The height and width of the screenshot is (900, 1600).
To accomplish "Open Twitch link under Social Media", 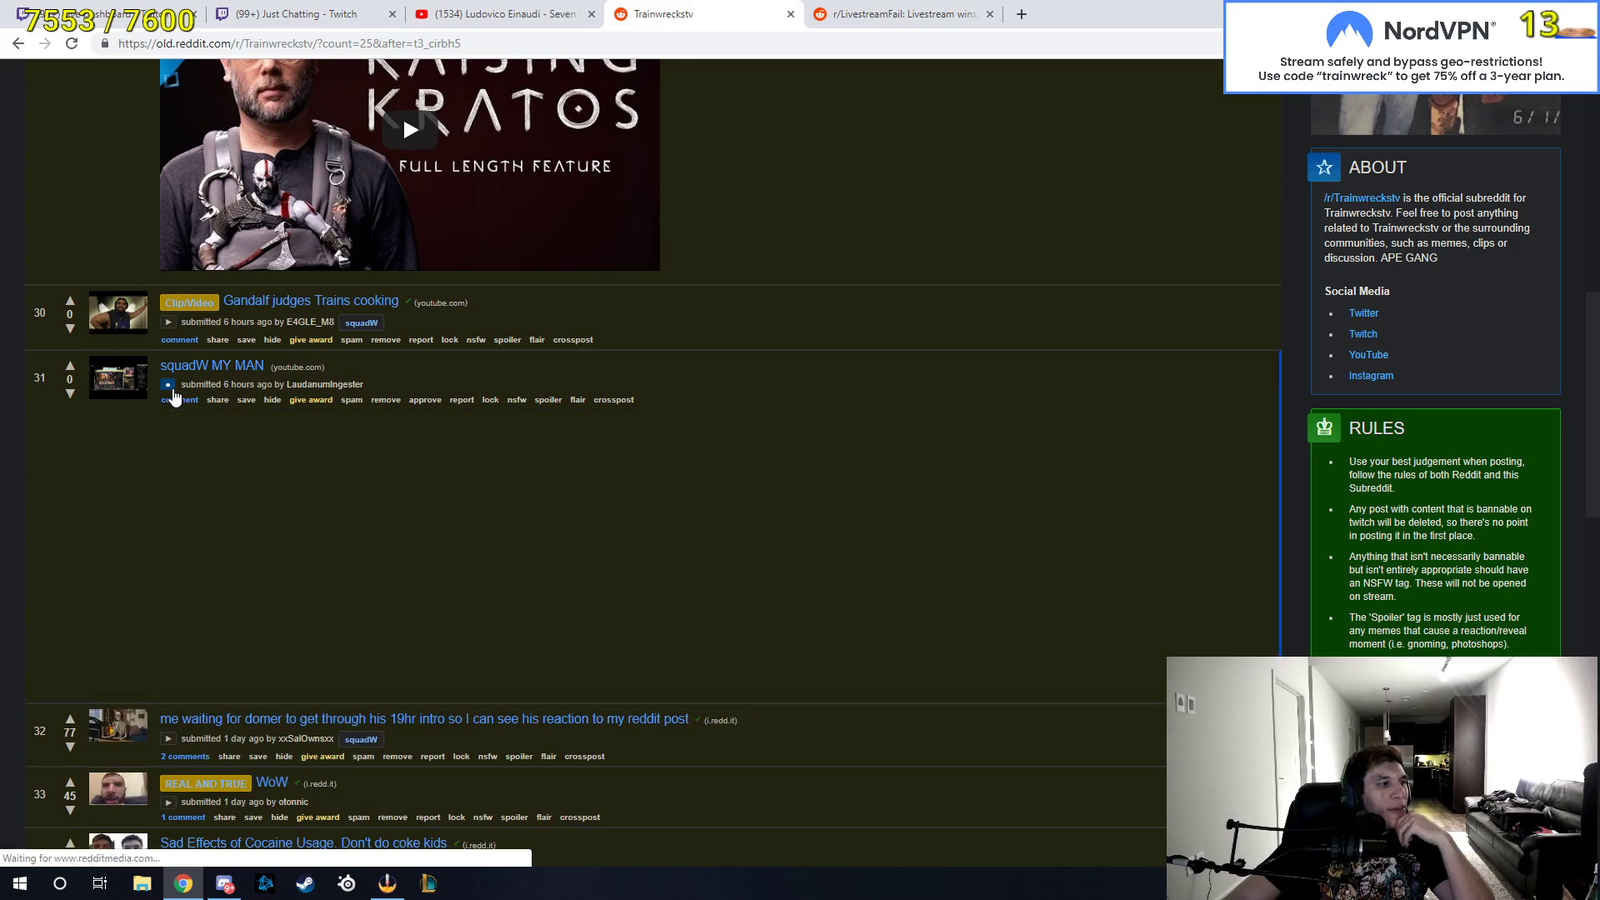I will 1363,334.
